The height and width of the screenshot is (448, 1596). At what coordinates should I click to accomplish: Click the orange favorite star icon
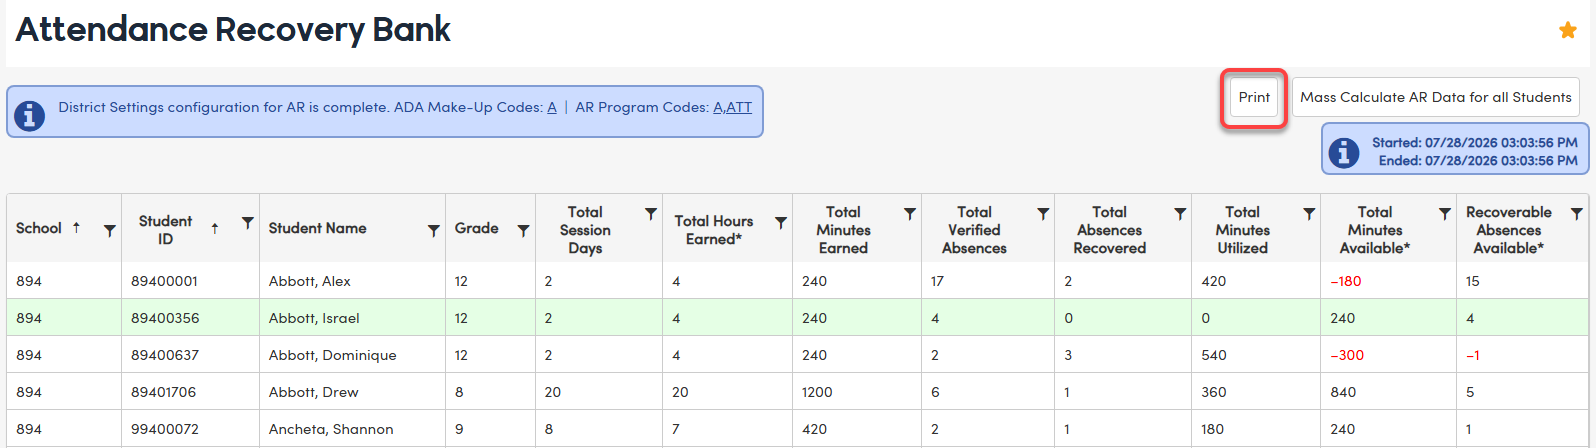click(x=1568, y=30)
